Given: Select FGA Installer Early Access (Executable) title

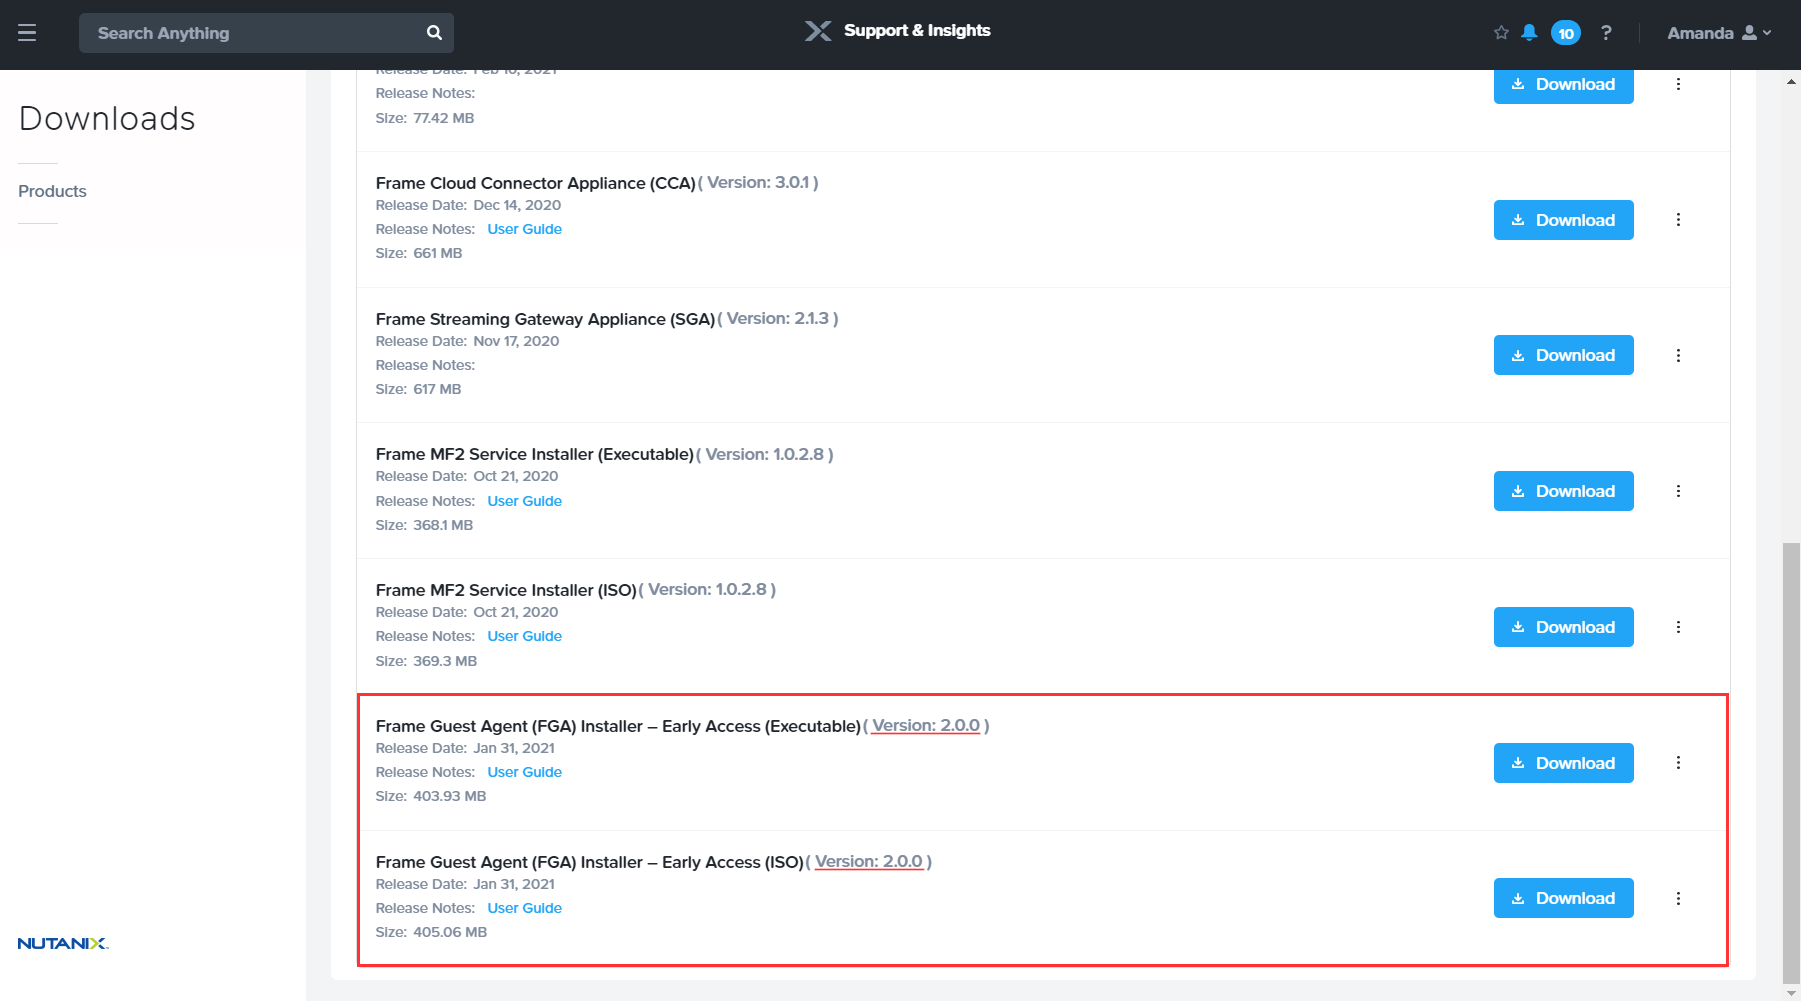Looking at the screenshot, I should tap(618, 726).
